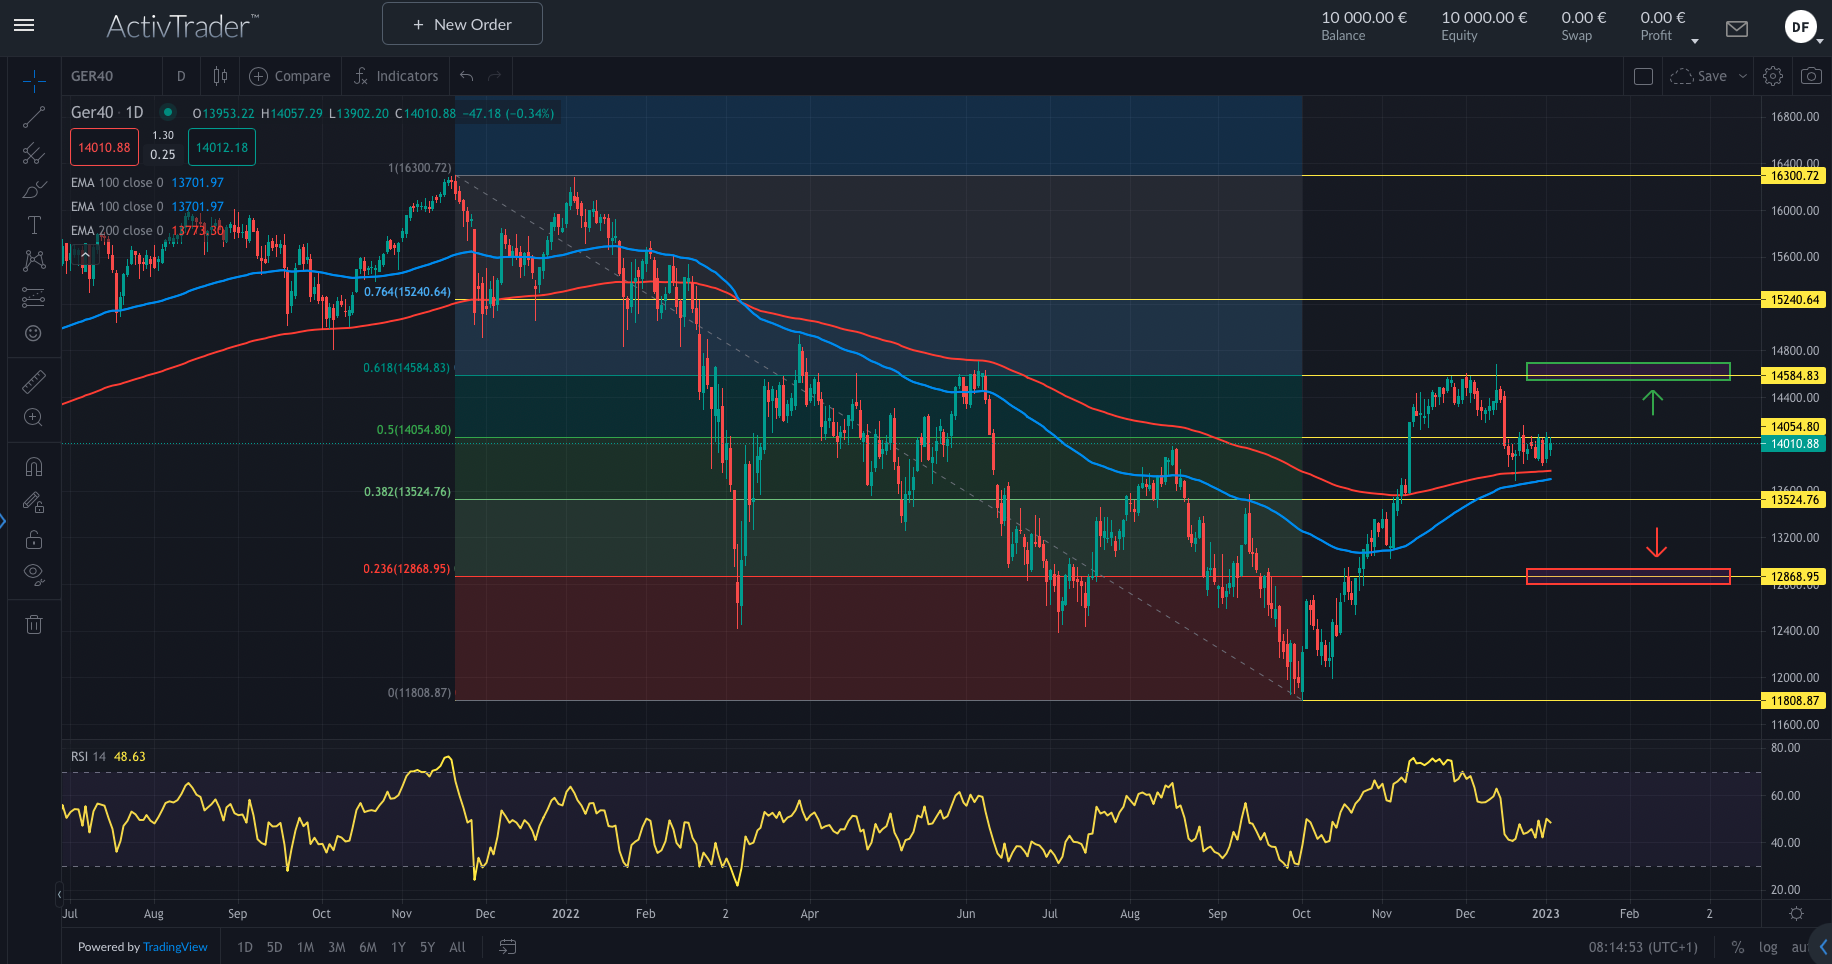Click the New Order button
This screenshot has width=1832, height=964.
coord(461,23)
